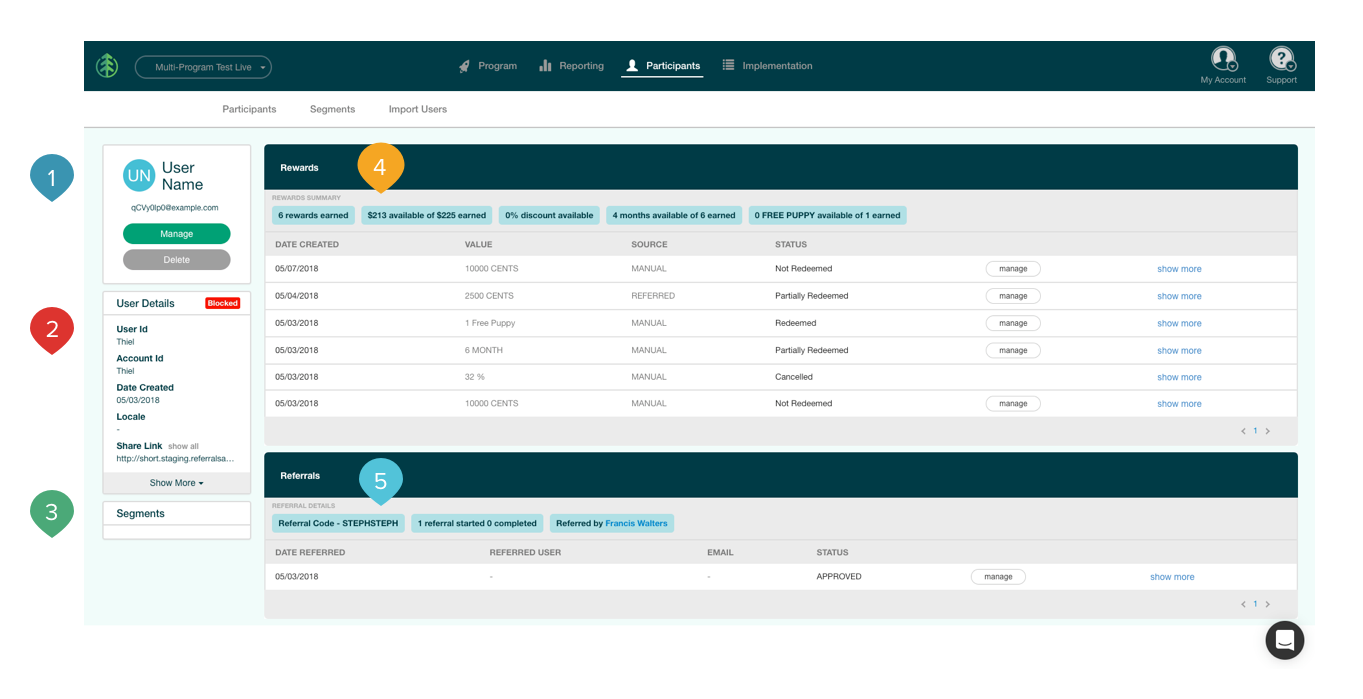Open the Import Users tab

click(417, 109)
